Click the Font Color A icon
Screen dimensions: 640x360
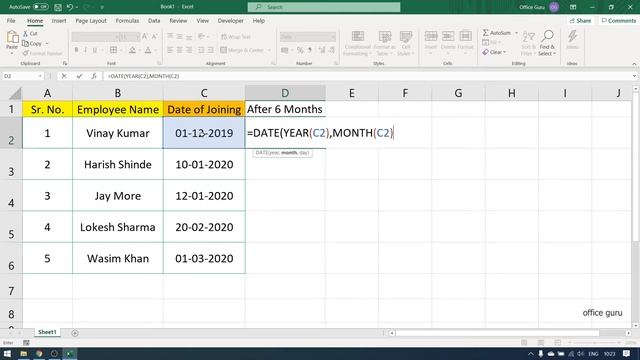coord(148,50)
